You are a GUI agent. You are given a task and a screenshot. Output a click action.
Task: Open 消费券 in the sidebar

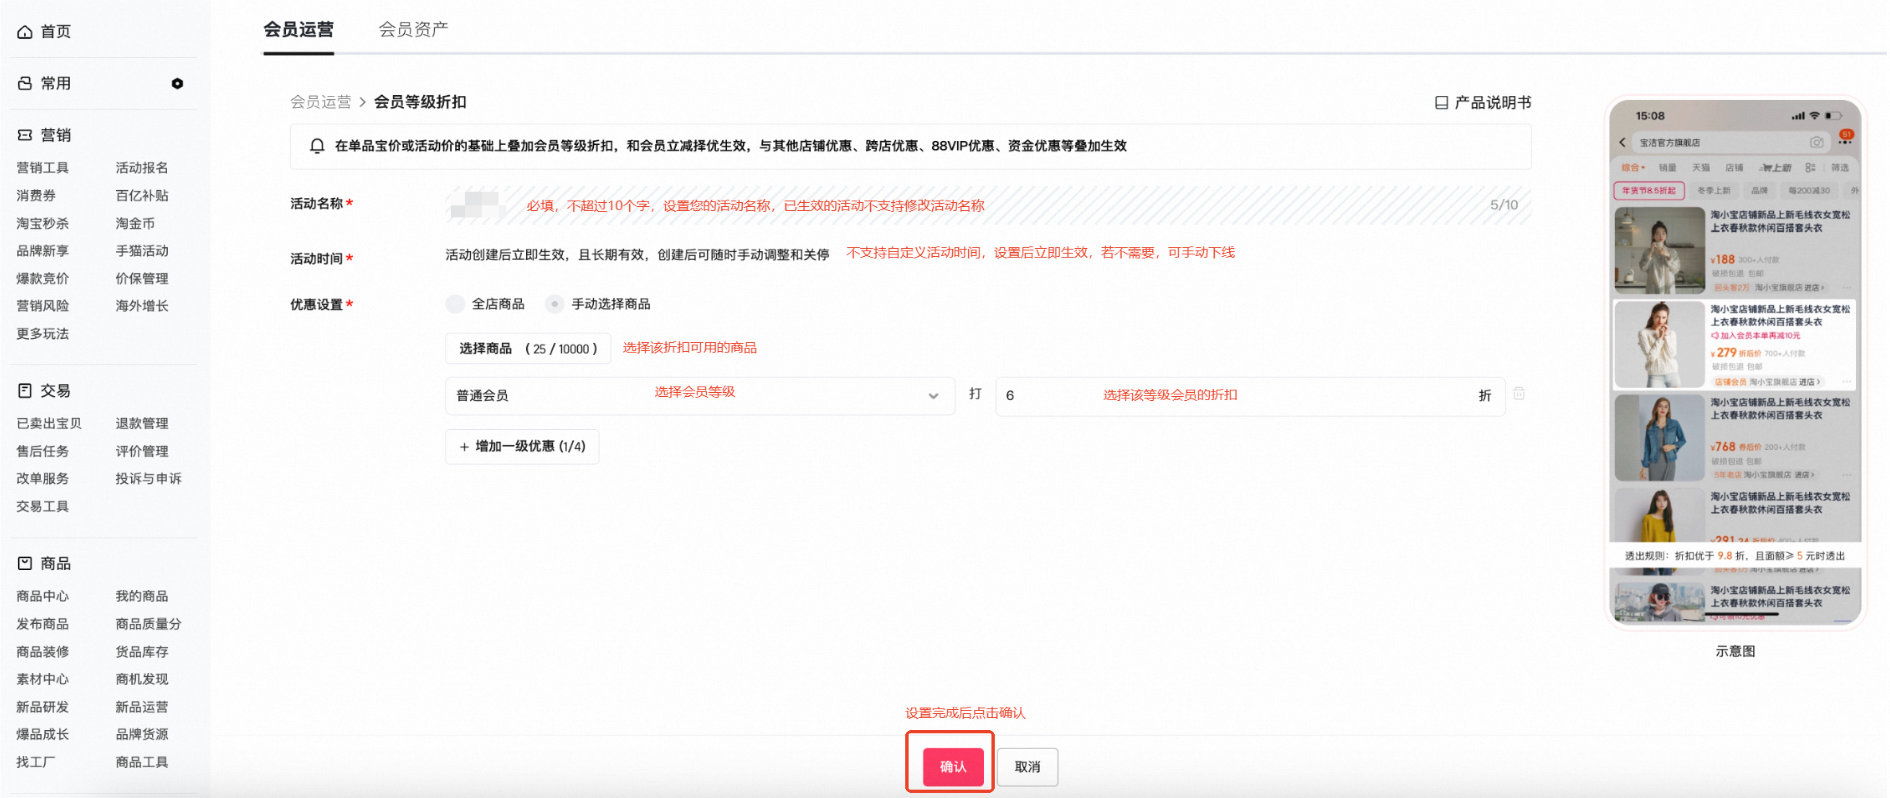(x=36, y=196)
